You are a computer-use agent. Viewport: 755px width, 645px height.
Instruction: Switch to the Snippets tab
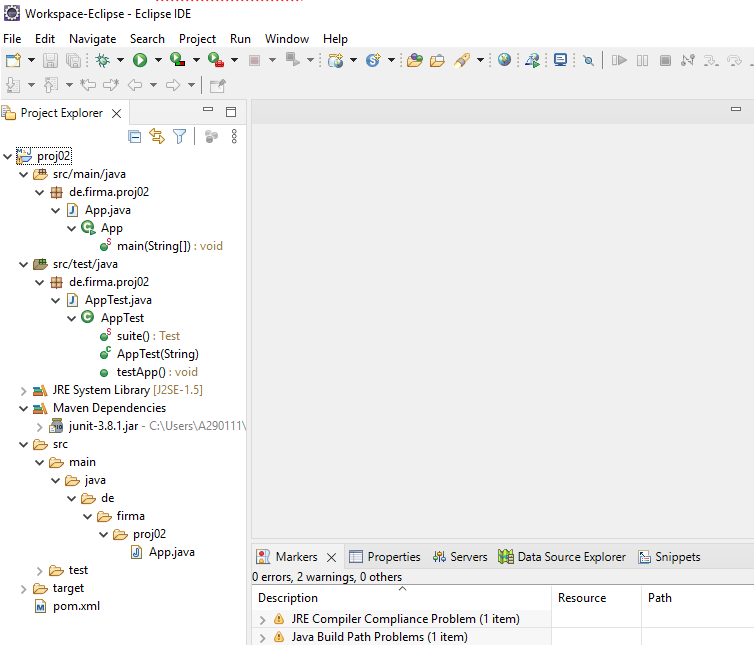tap(669, 557)
